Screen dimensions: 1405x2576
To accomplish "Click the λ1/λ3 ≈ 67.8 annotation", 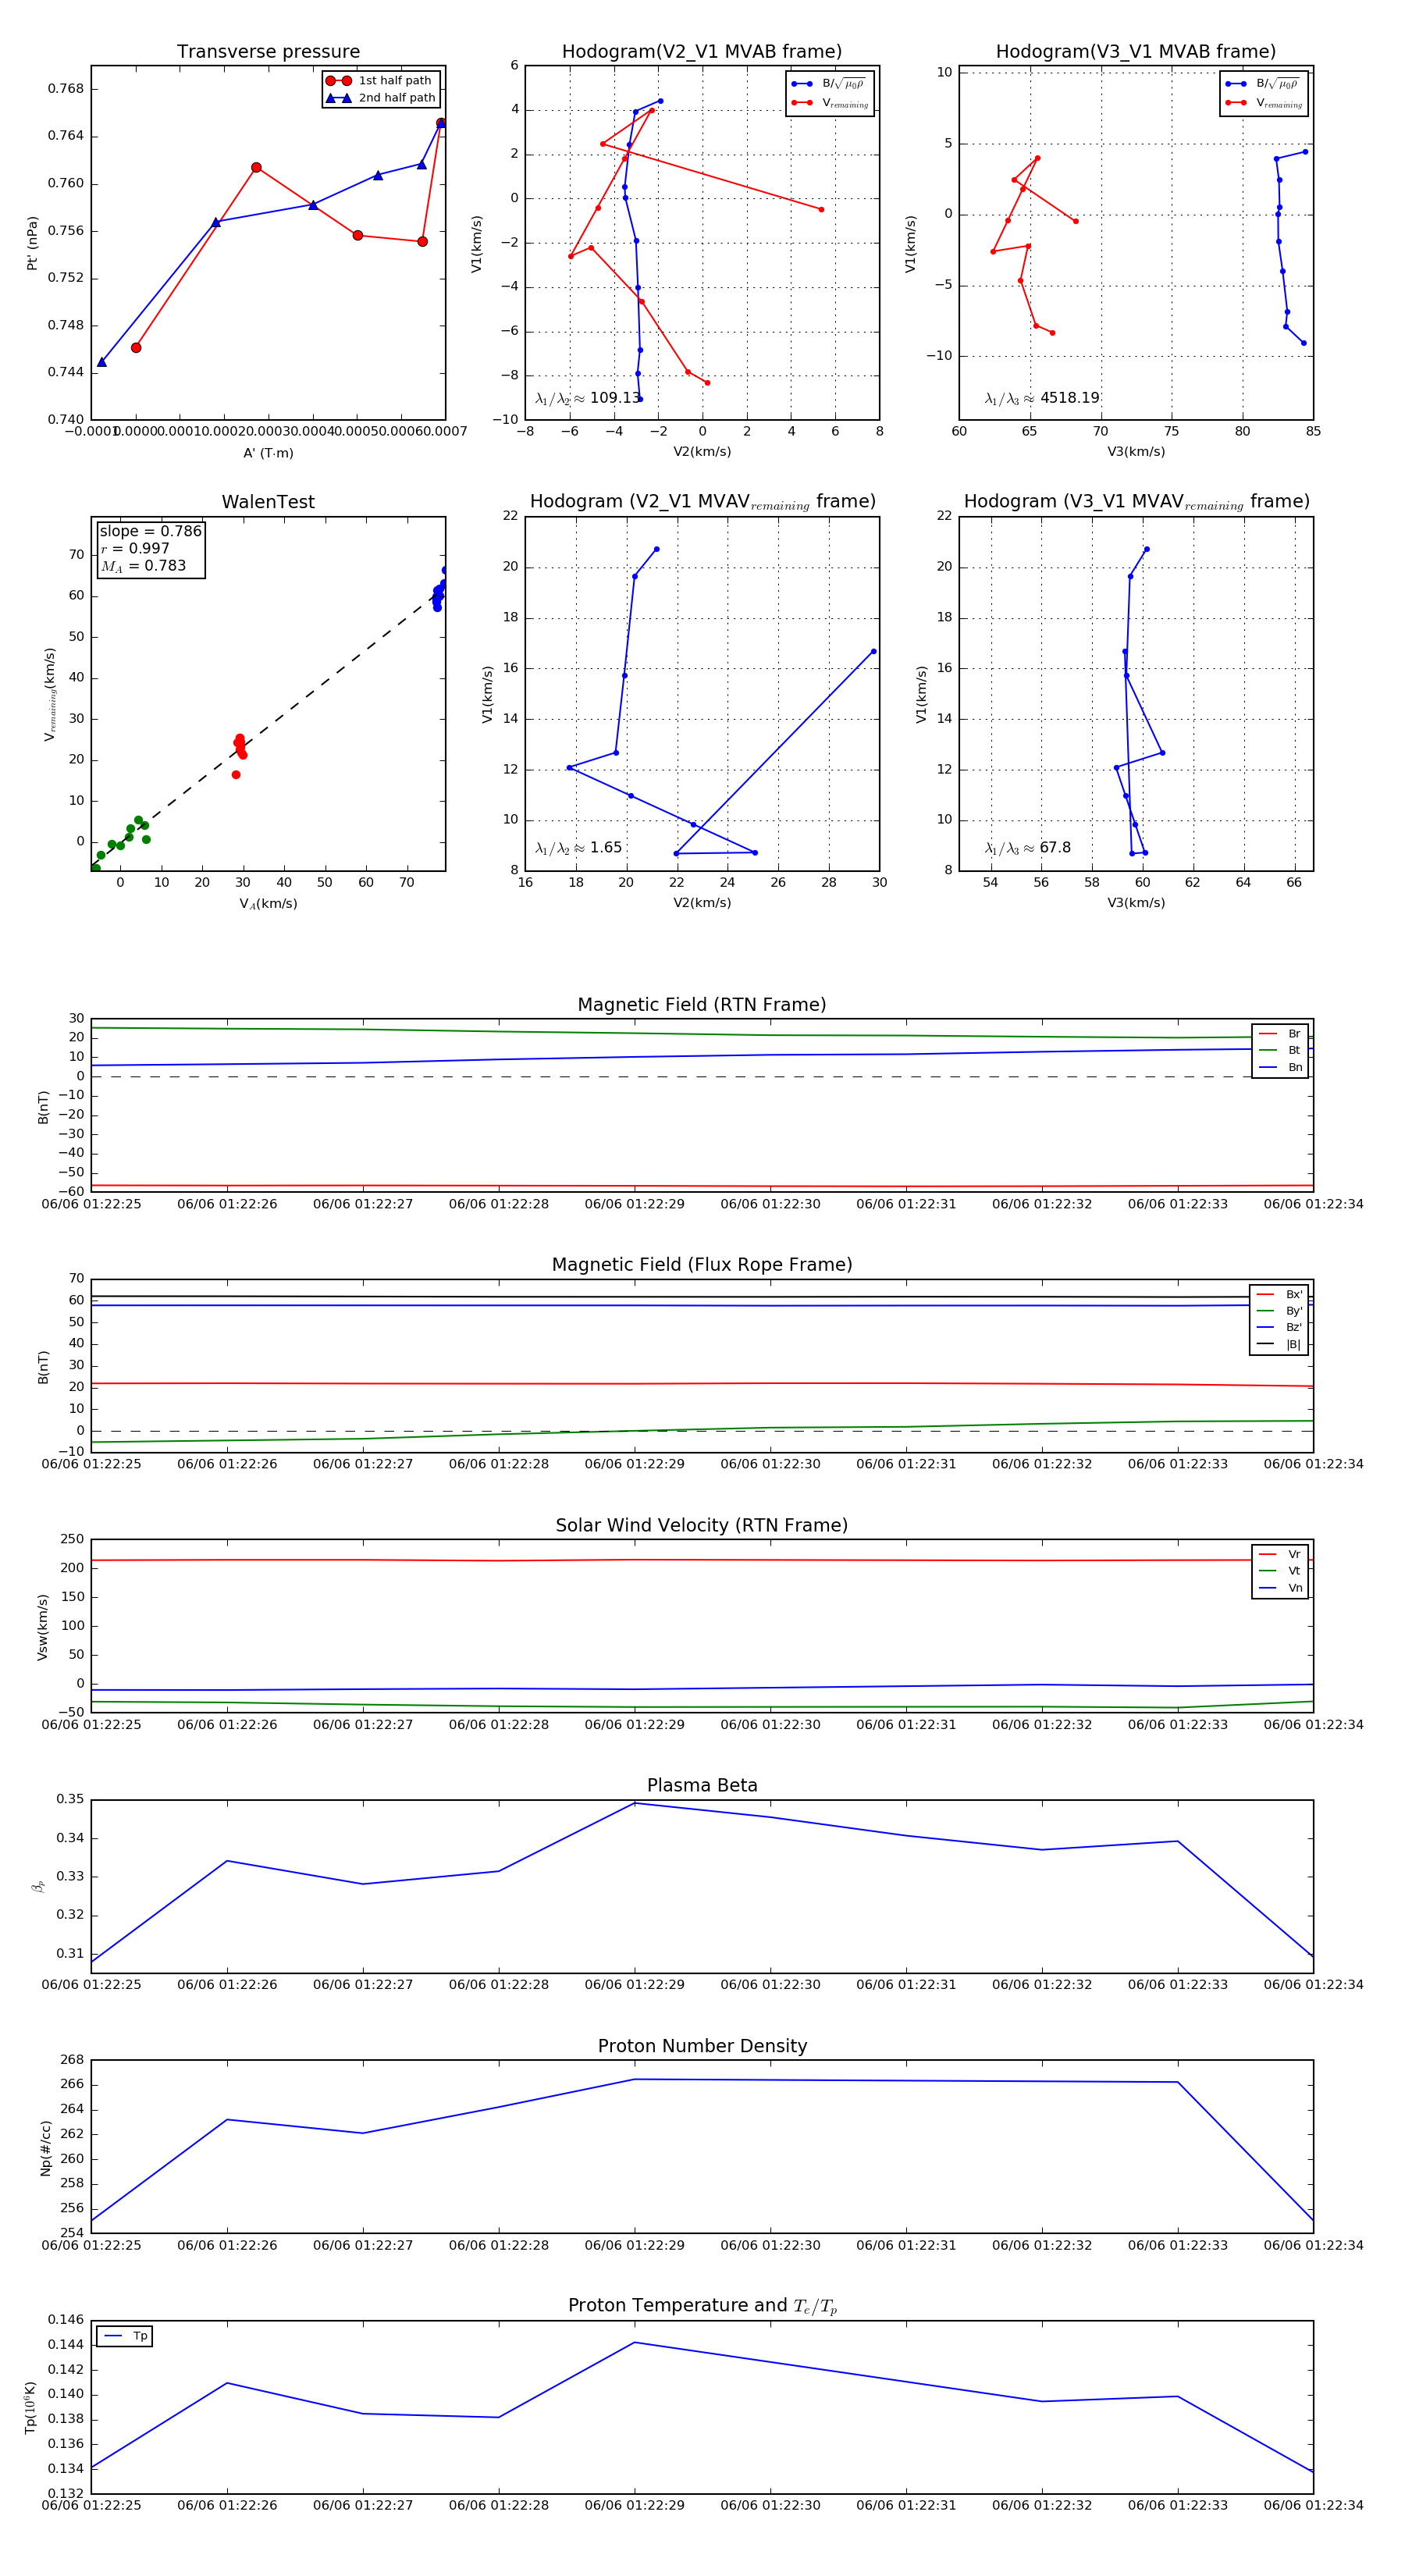I will [1027, 848].
